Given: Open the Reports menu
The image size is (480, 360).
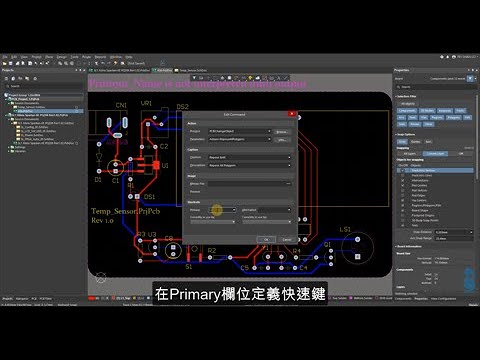Looking at the screenshot, I should [x=100, y=57].
